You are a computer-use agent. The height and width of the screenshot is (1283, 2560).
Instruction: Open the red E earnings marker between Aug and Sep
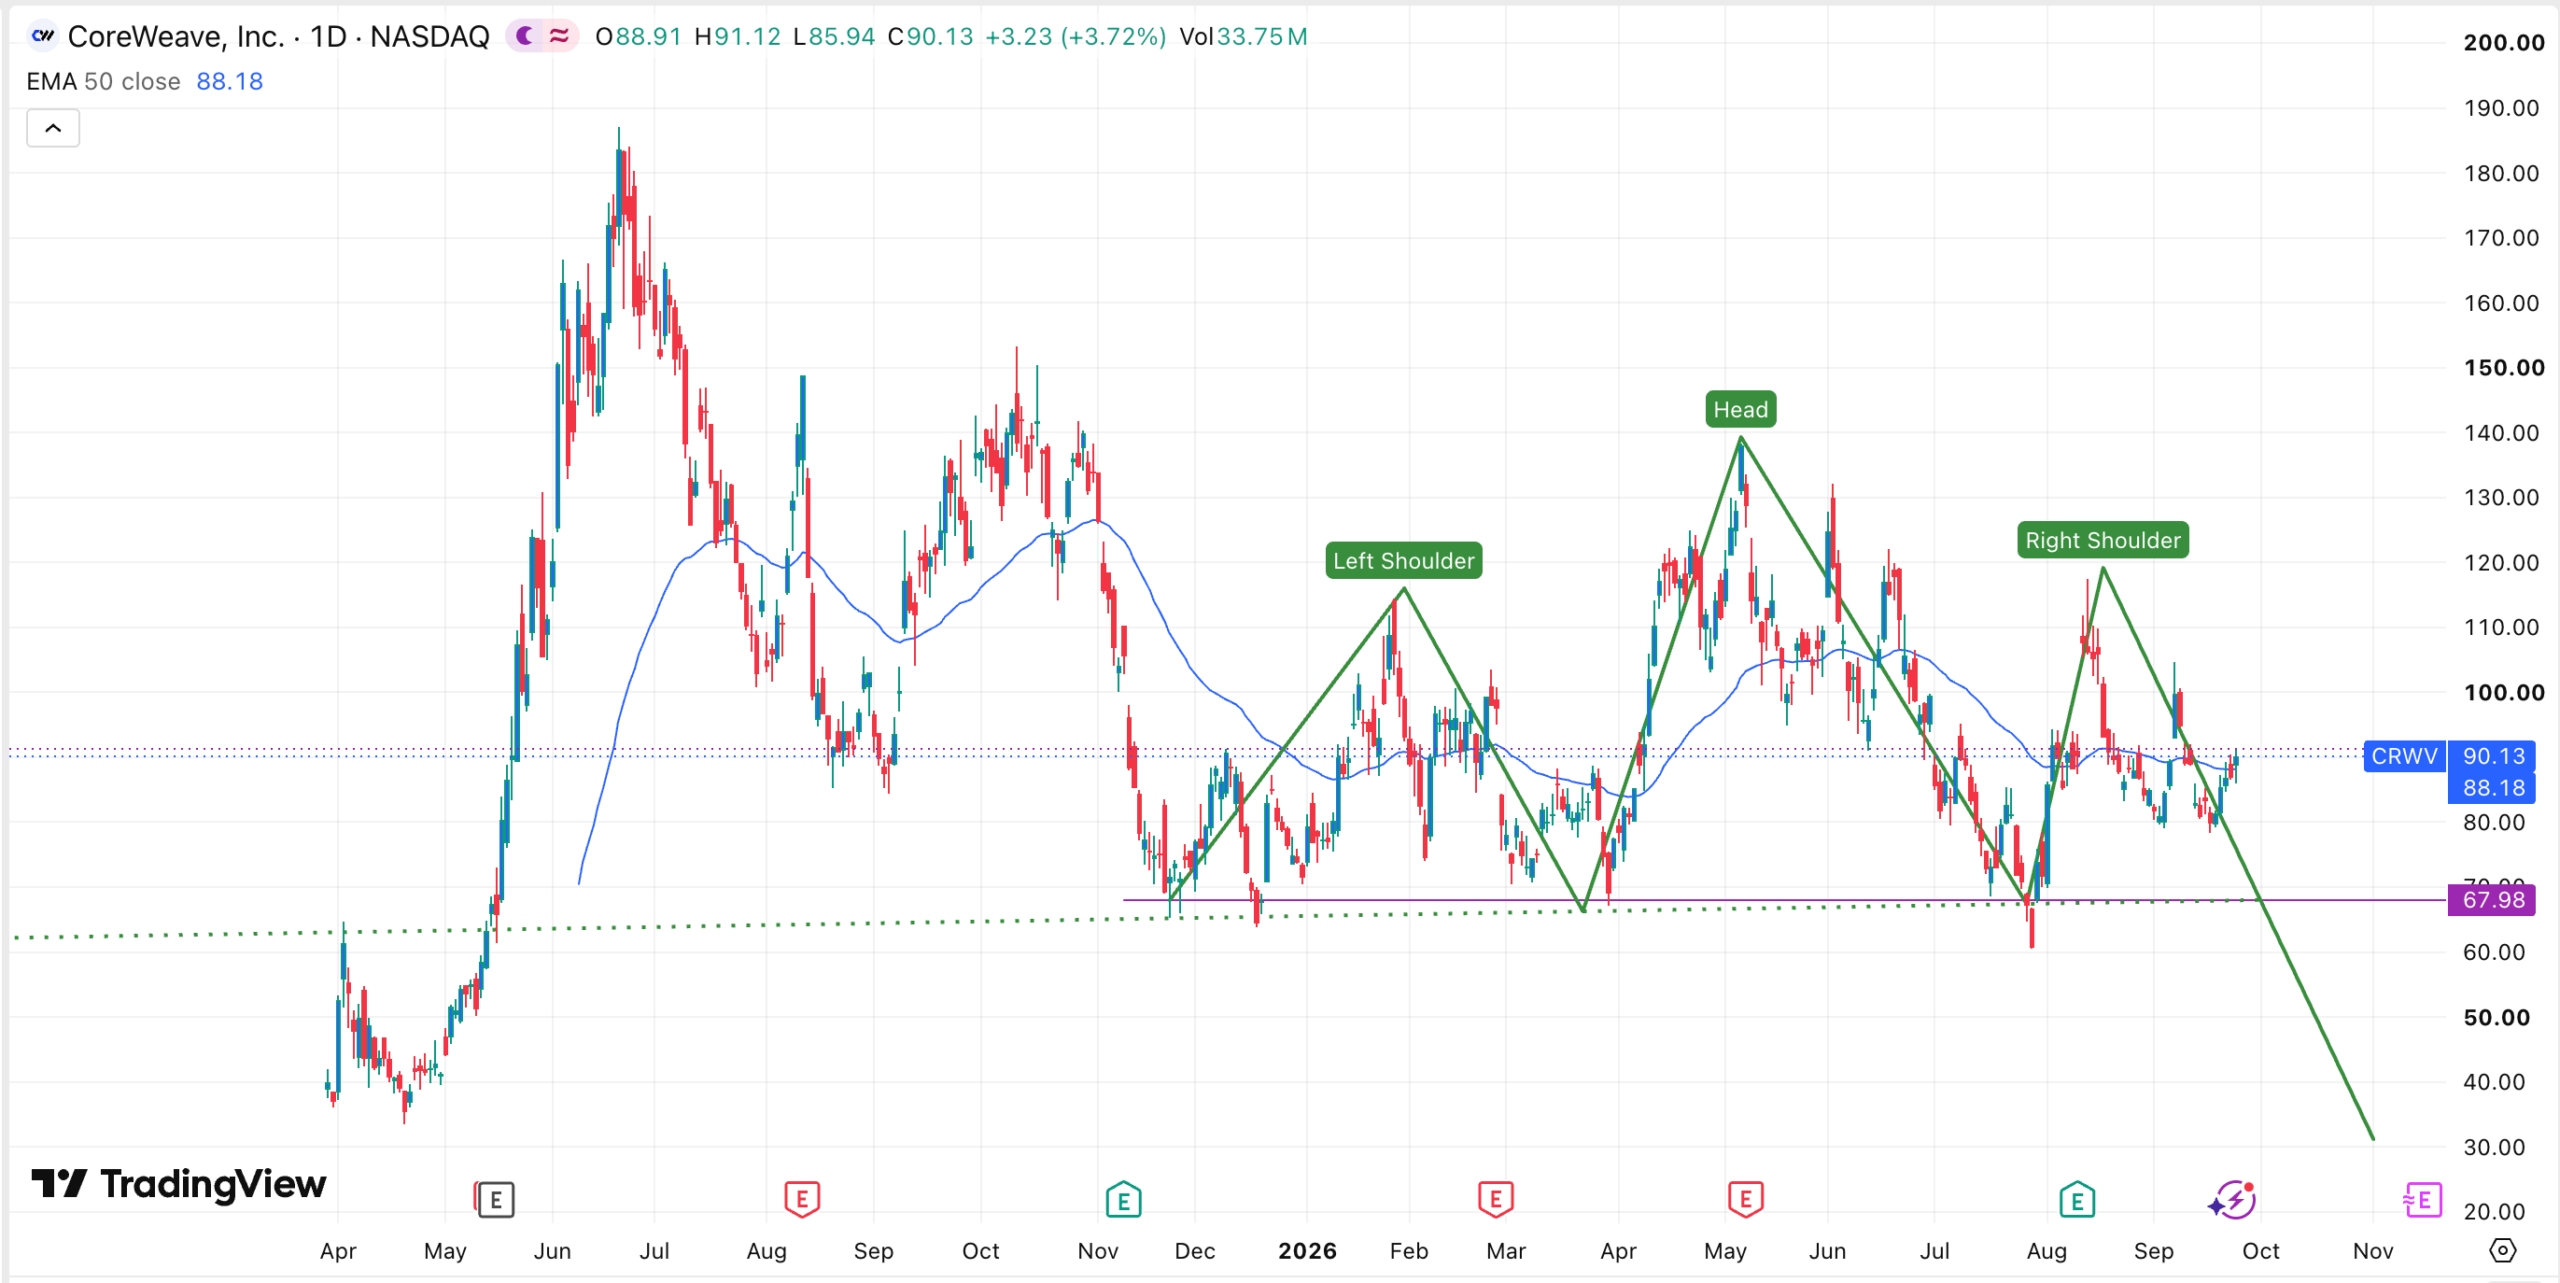pyautogui.click(x=802, y=1199)
